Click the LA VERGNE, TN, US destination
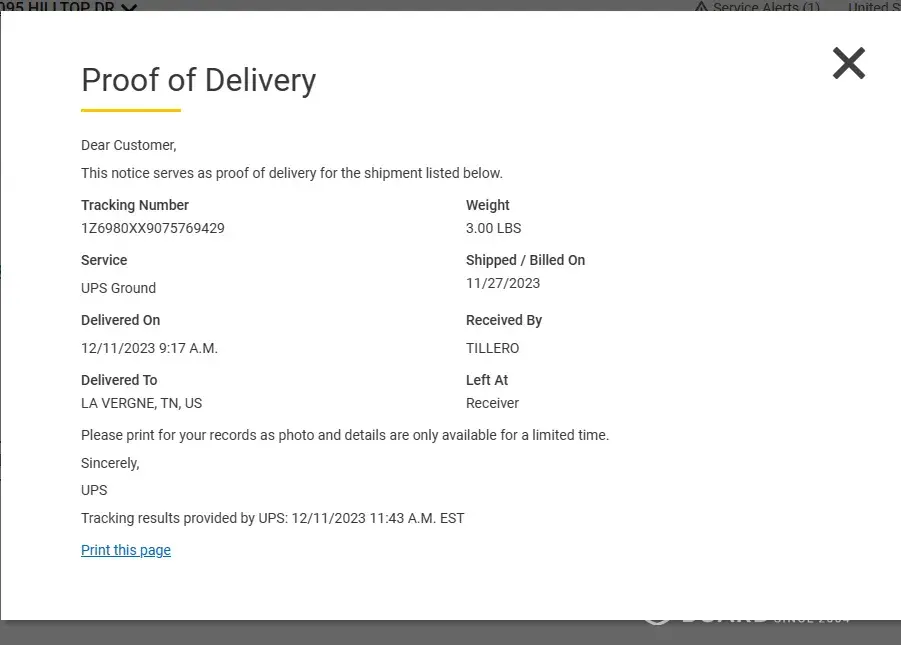Image resolution: width=901 pixels, height=645 pixels. [x=141, y=403]
